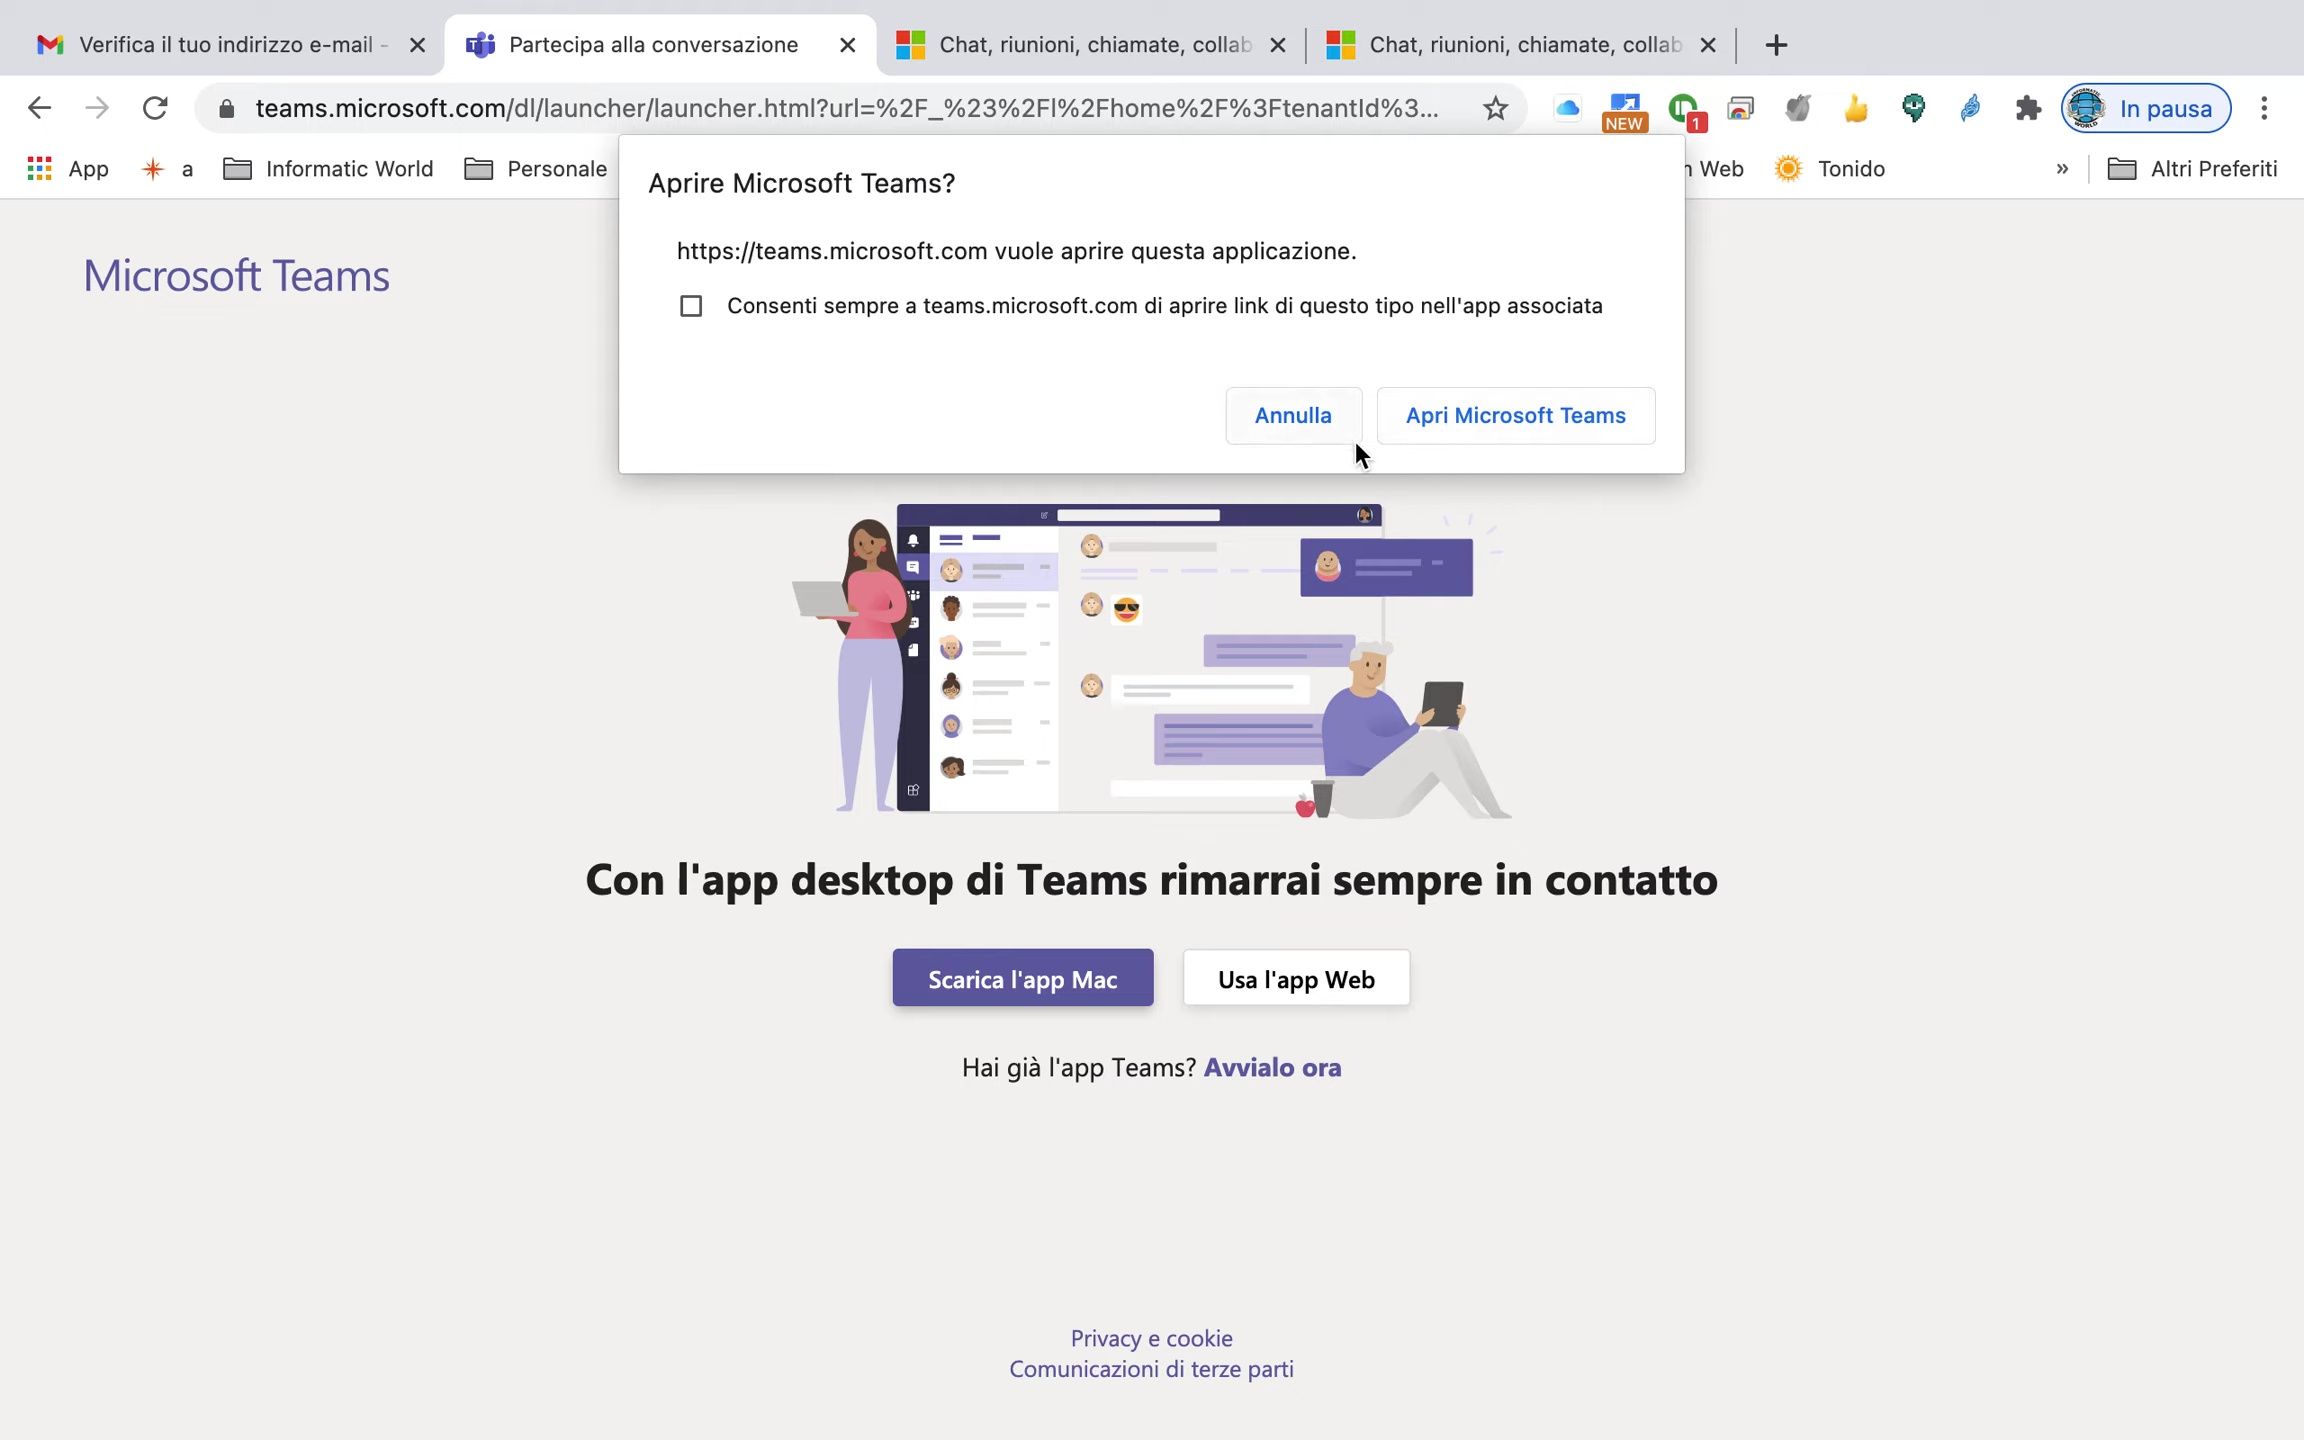2304x1440 pixels.
Task: Close the Gmail Verifica tab
Action: (x=418, y=45)
